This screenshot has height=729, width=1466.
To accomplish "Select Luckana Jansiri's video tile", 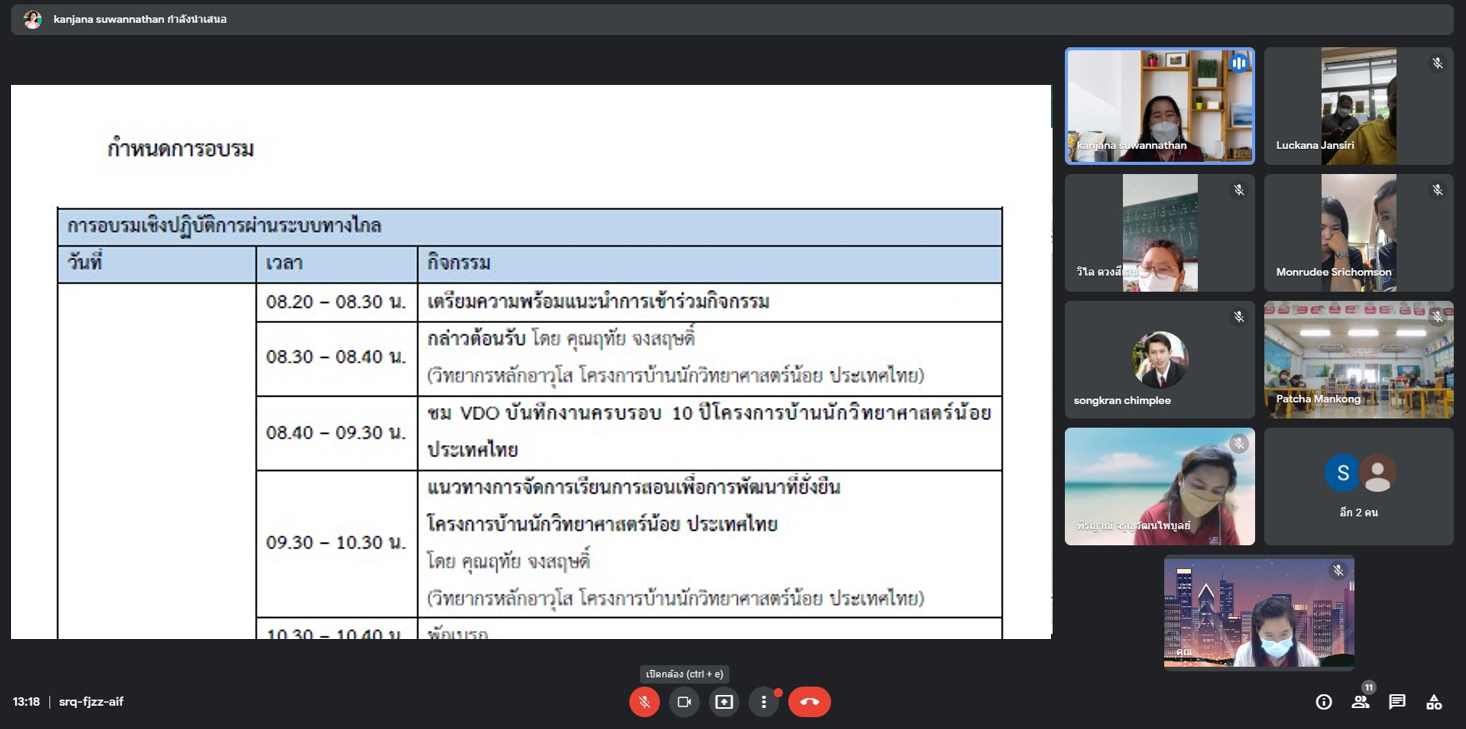I will [x=1359, y=106].
